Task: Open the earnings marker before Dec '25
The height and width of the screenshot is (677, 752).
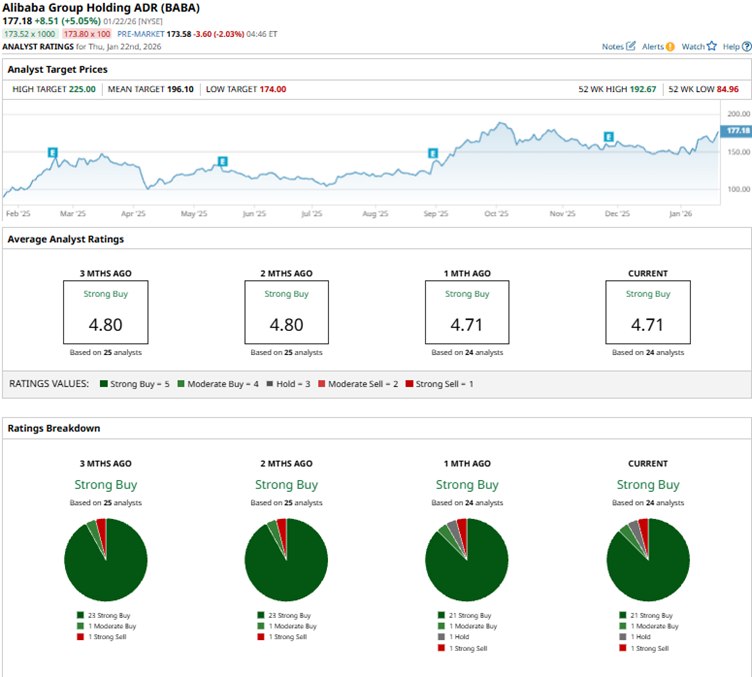Action: 607,136
